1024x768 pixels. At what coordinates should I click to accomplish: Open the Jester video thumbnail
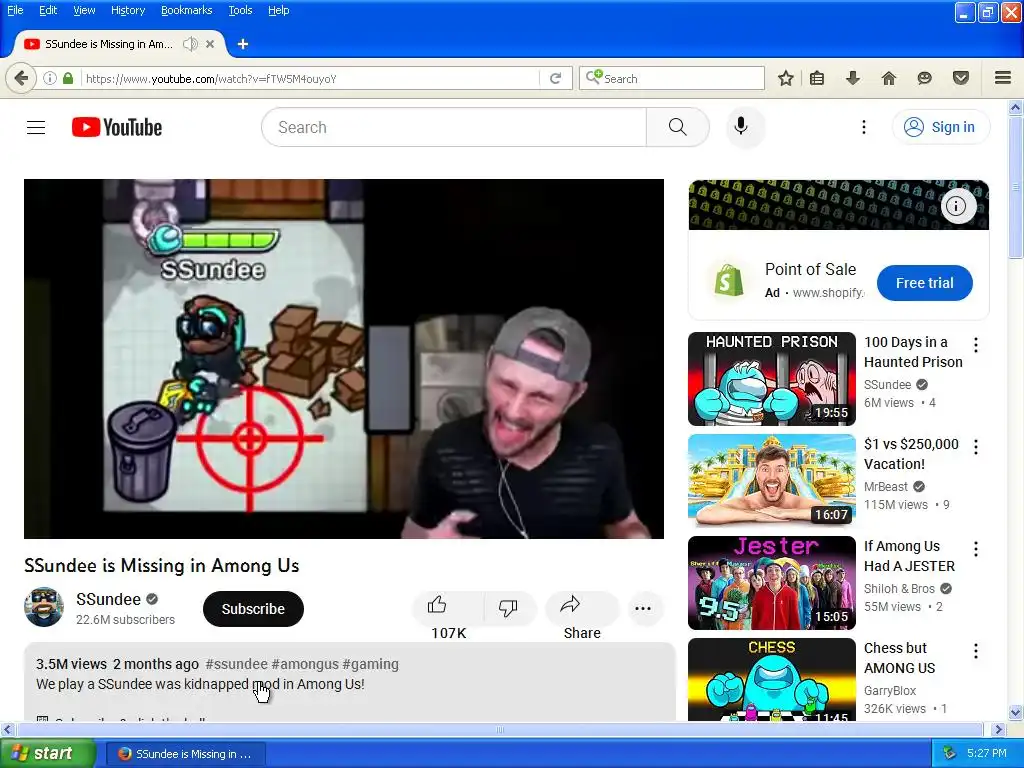[772, 583]
